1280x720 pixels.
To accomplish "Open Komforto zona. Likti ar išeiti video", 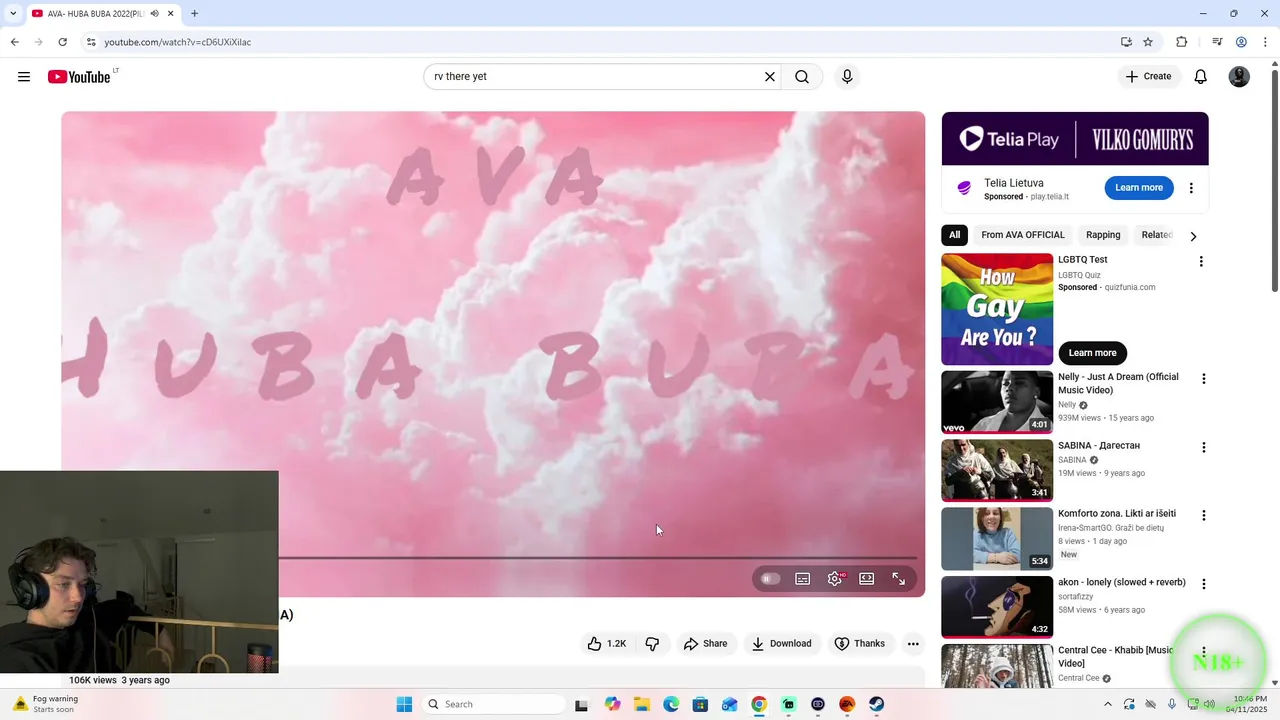I will click(x=997, y=538).
